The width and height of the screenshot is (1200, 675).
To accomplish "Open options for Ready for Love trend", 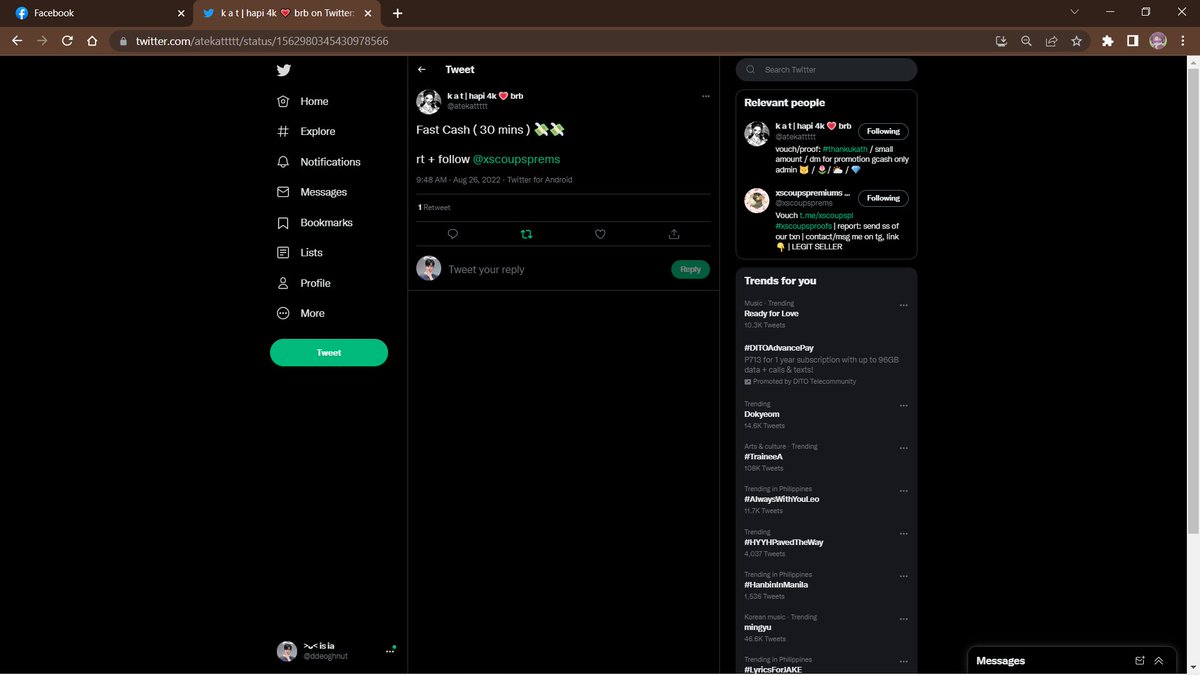I will [904, 305].
